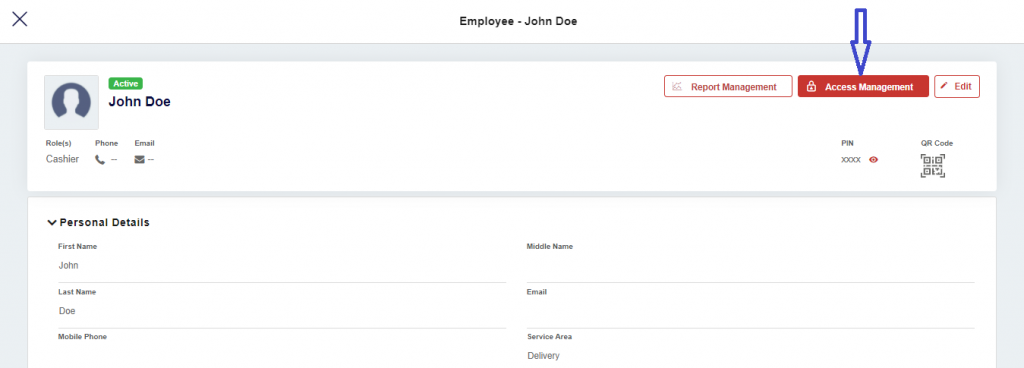
Task: Click the pencil icon on Edit
Action: (944, 86)
